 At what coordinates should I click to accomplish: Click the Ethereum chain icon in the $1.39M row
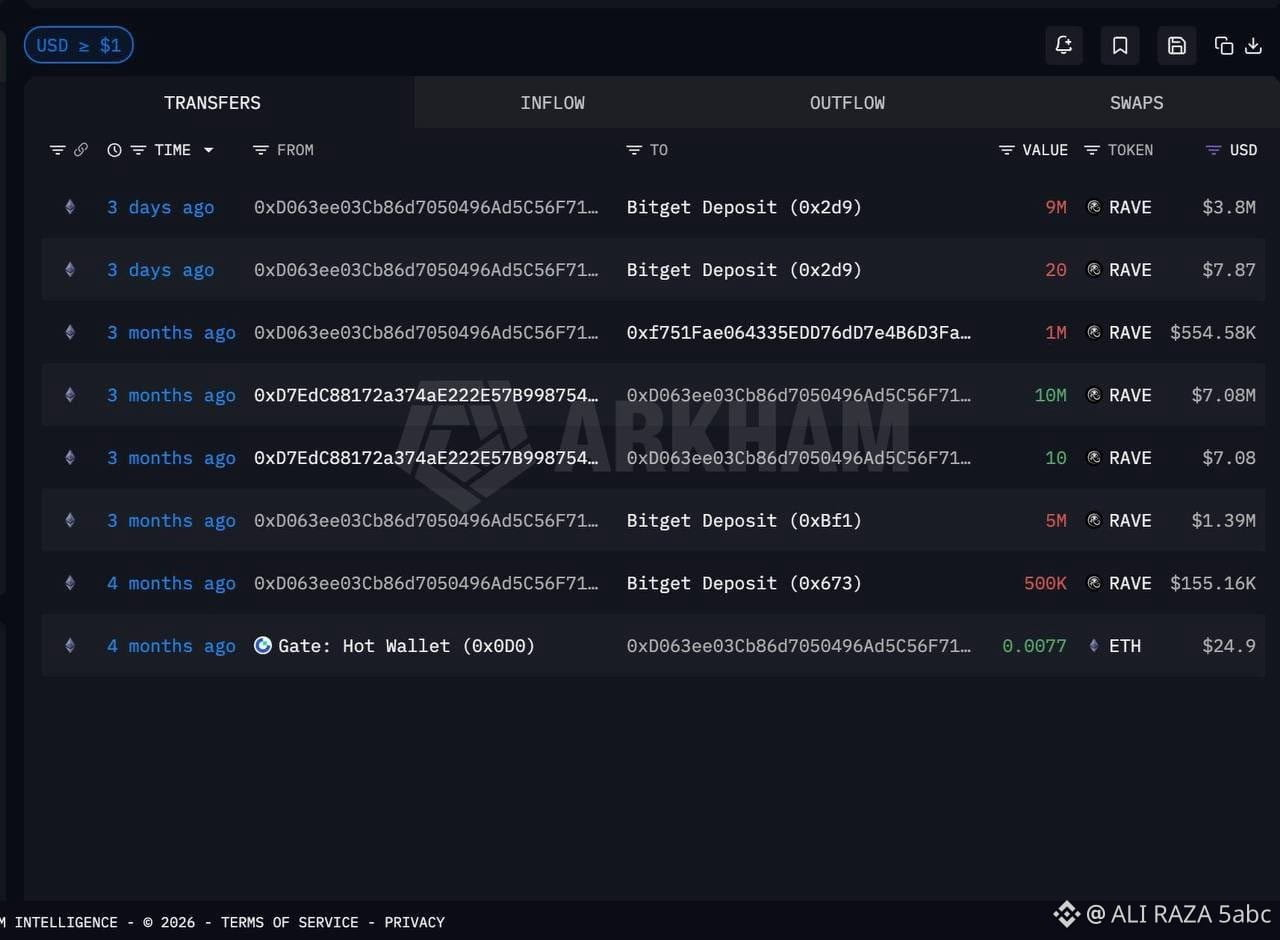[70, 521]
